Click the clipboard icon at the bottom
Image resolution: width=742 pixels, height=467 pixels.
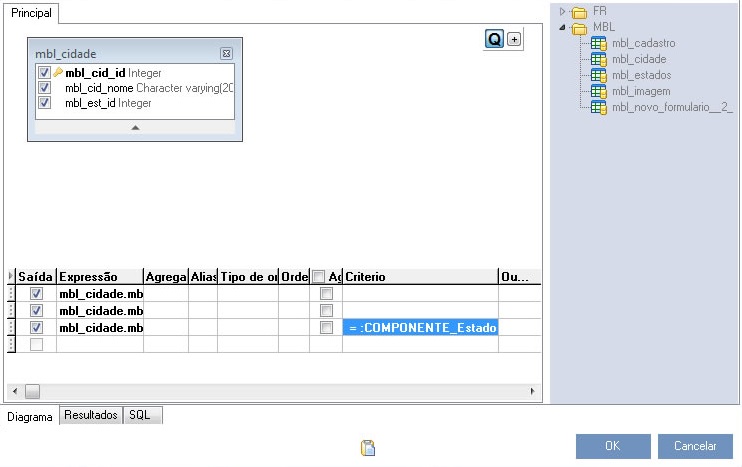click(x=369, y=449)
